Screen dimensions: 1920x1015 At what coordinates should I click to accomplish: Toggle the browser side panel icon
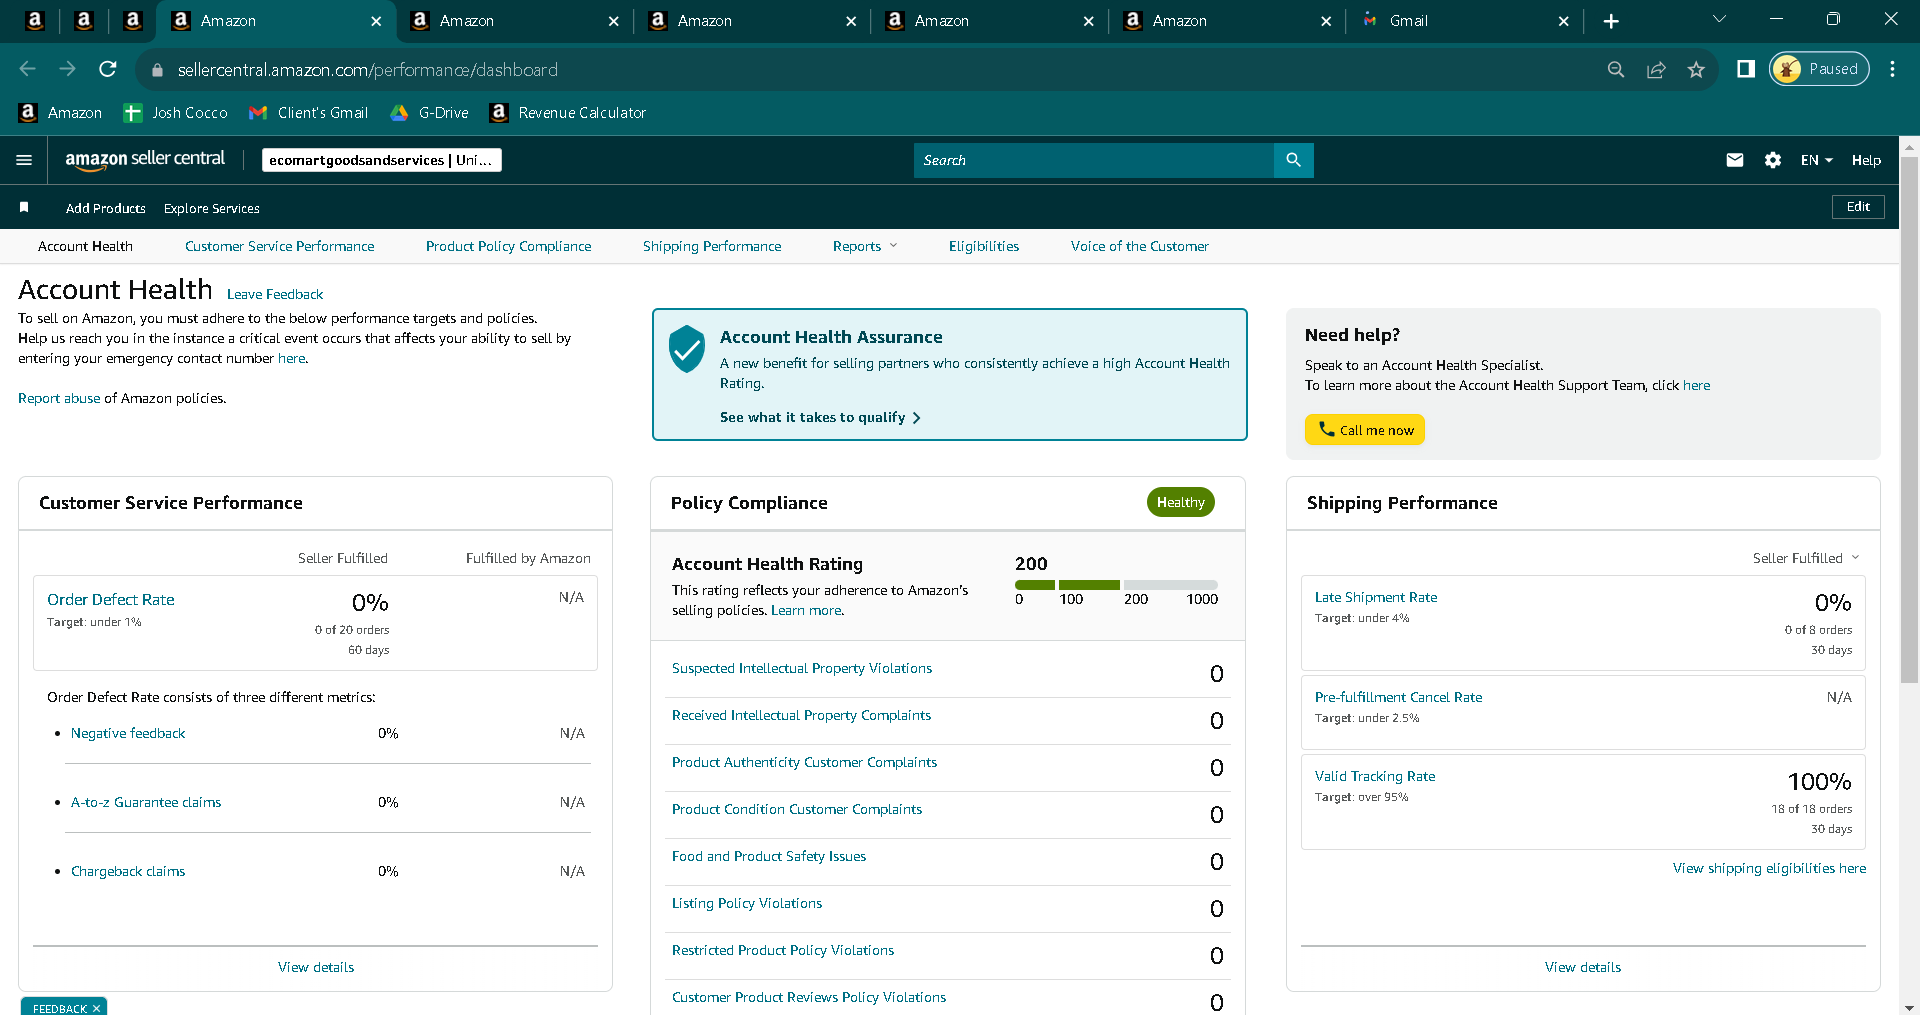(1746, 69)
